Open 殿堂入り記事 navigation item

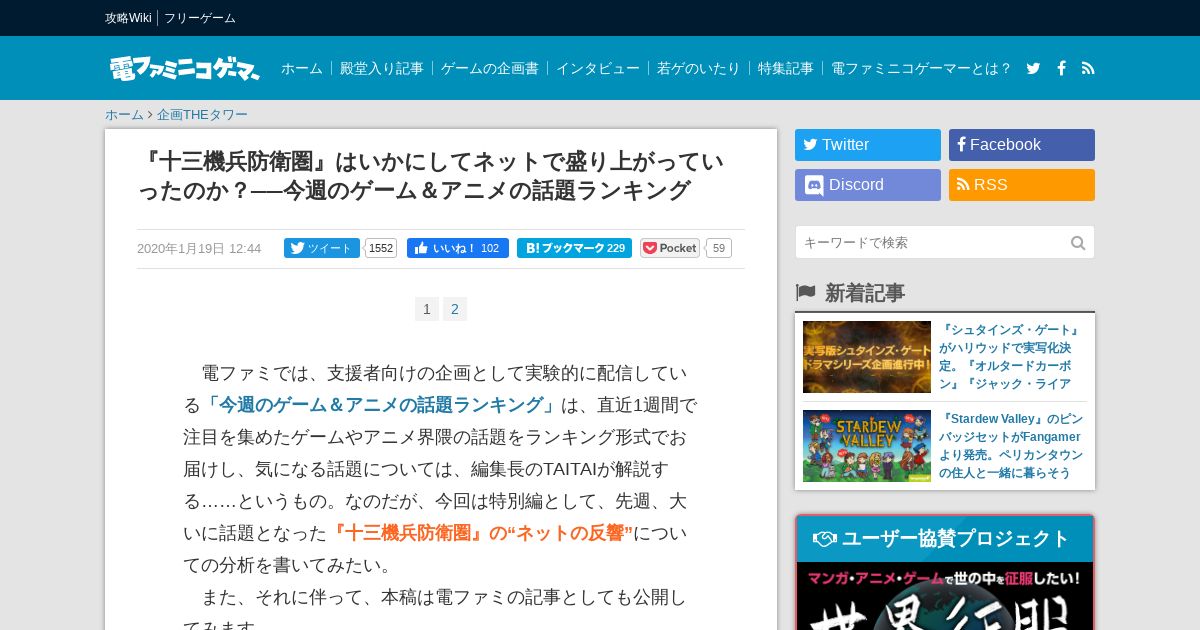tap(382, 68)
